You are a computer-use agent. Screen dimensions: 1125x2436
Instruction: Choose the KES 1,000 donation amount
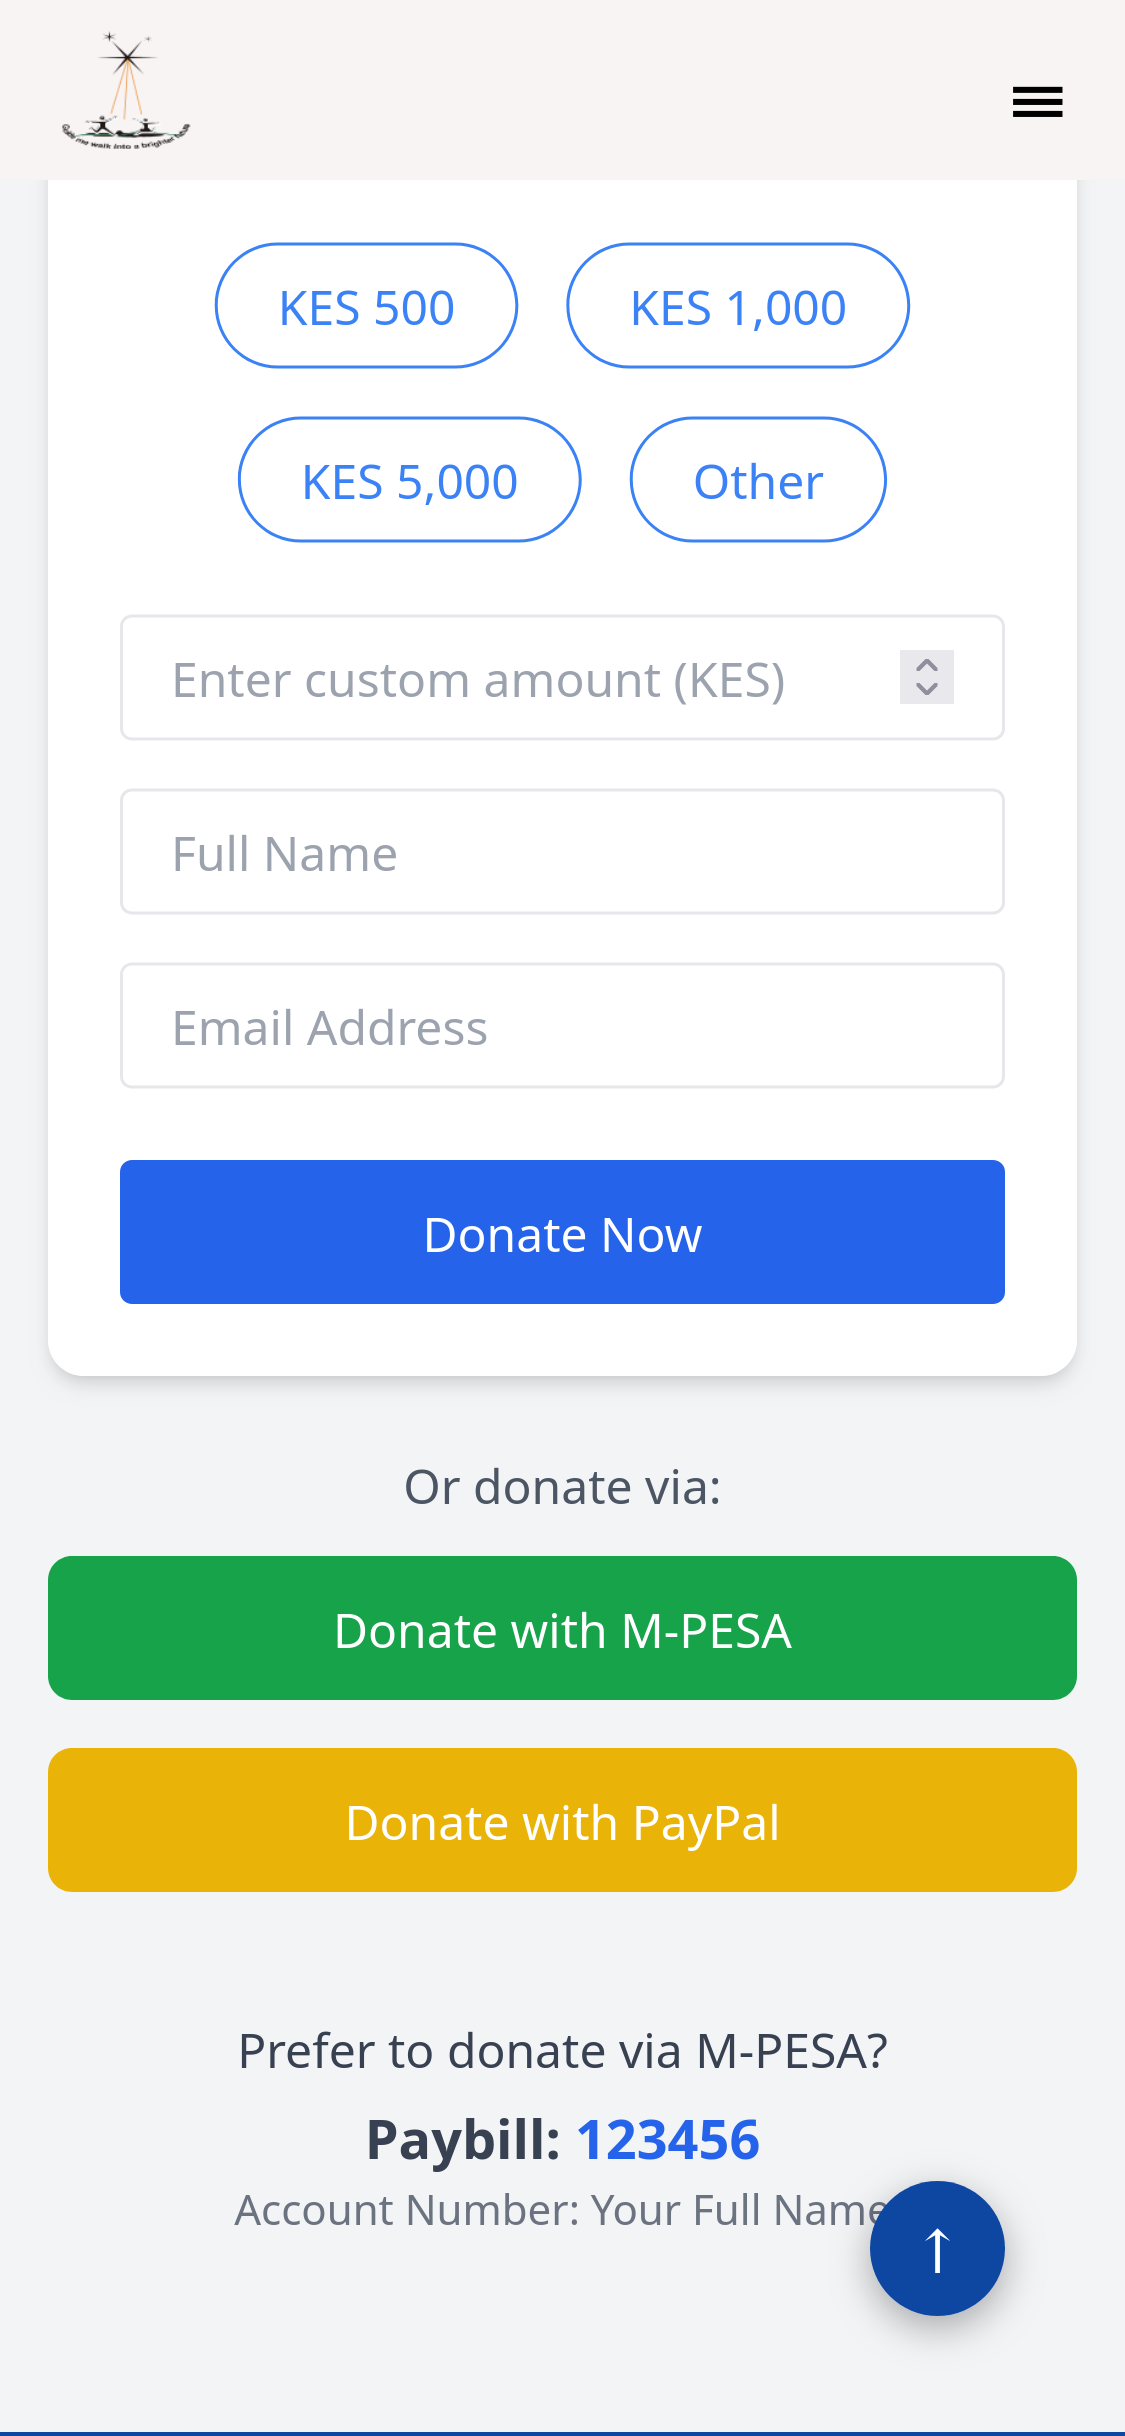[738, 306]
